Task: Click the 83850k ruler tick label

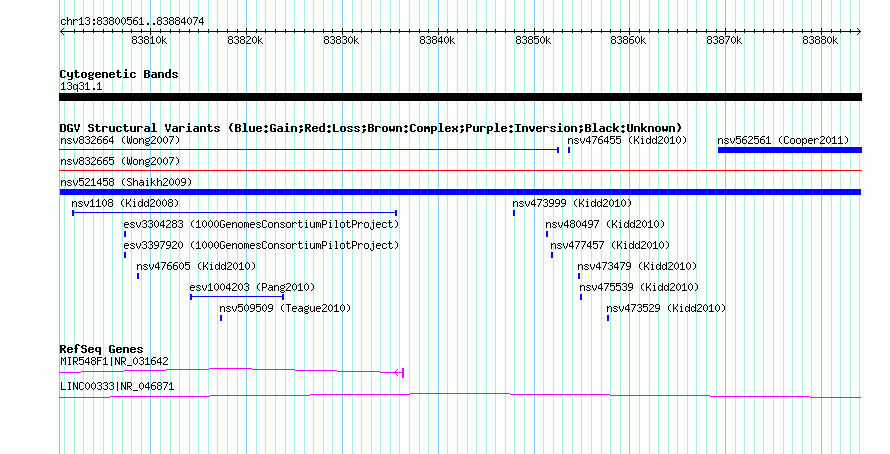Action: [533, 40]
